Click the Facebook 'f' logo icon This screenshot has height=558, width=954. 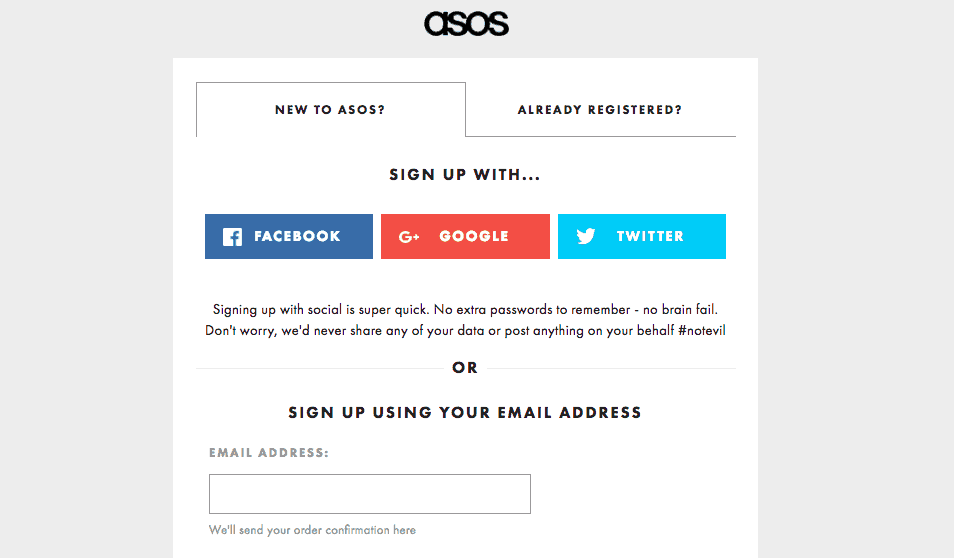[x=232, y=237]
